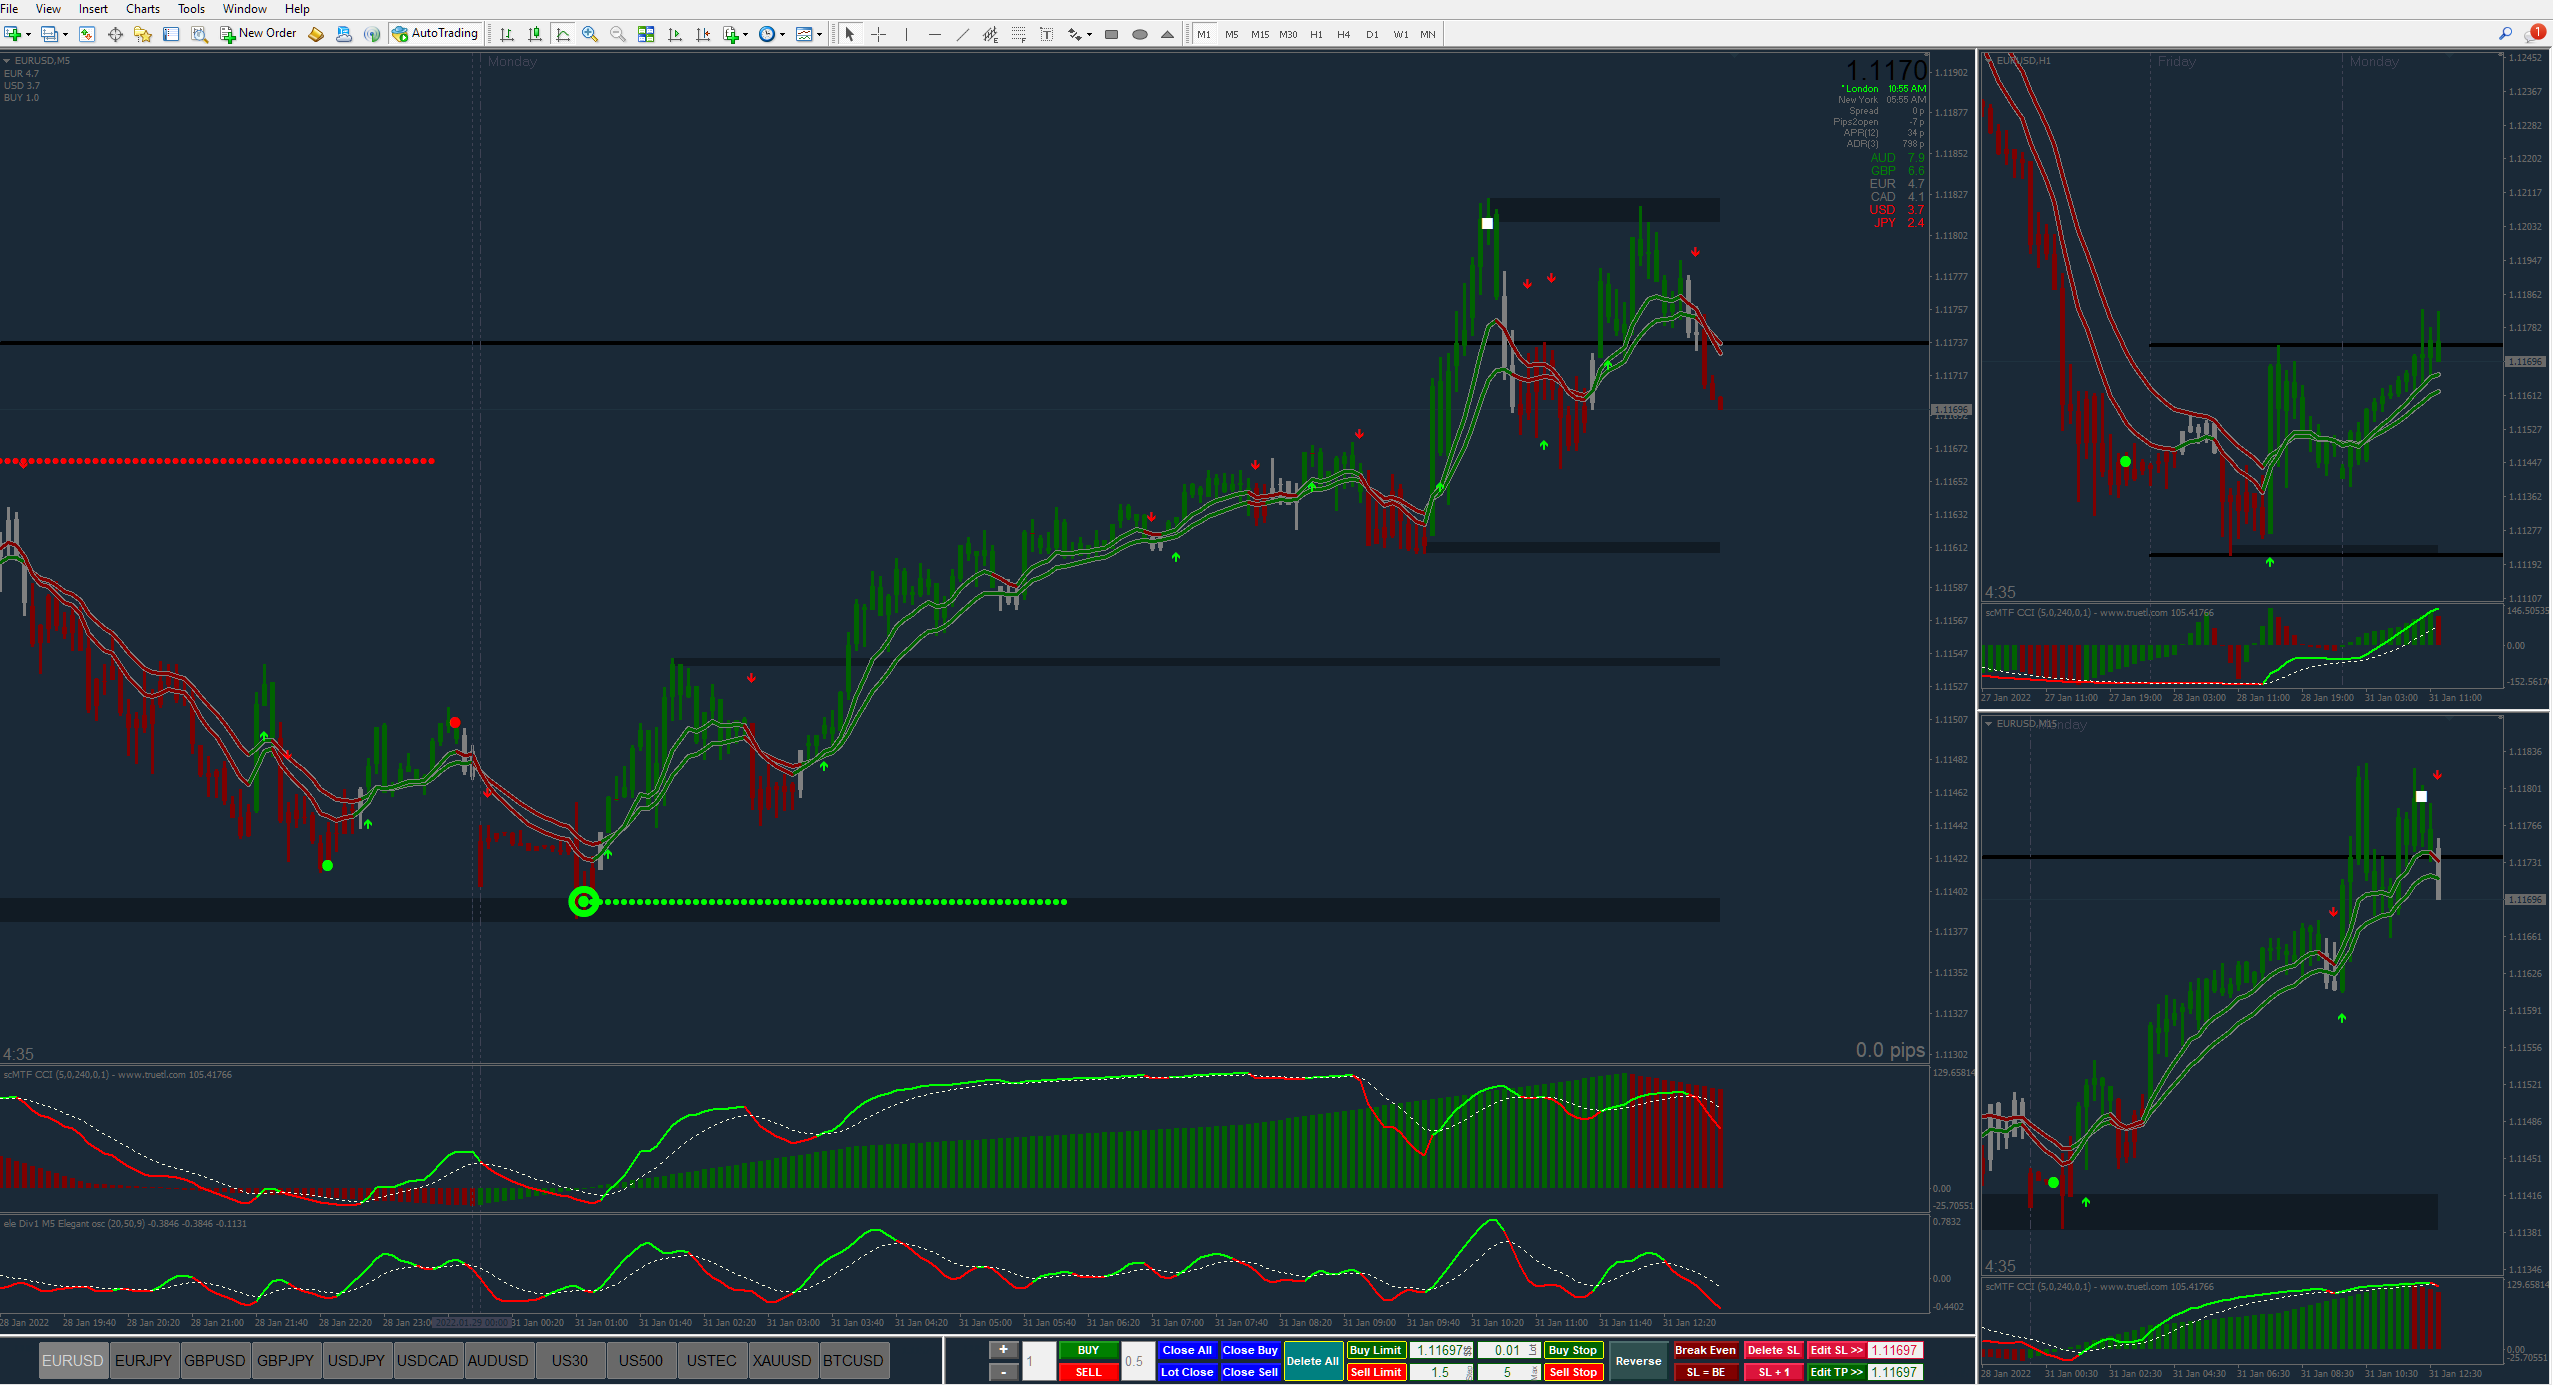Select the Draw Trendline tool
Image resolution: width=2553 pixels, height=1386 pixels.
point(962,34)
